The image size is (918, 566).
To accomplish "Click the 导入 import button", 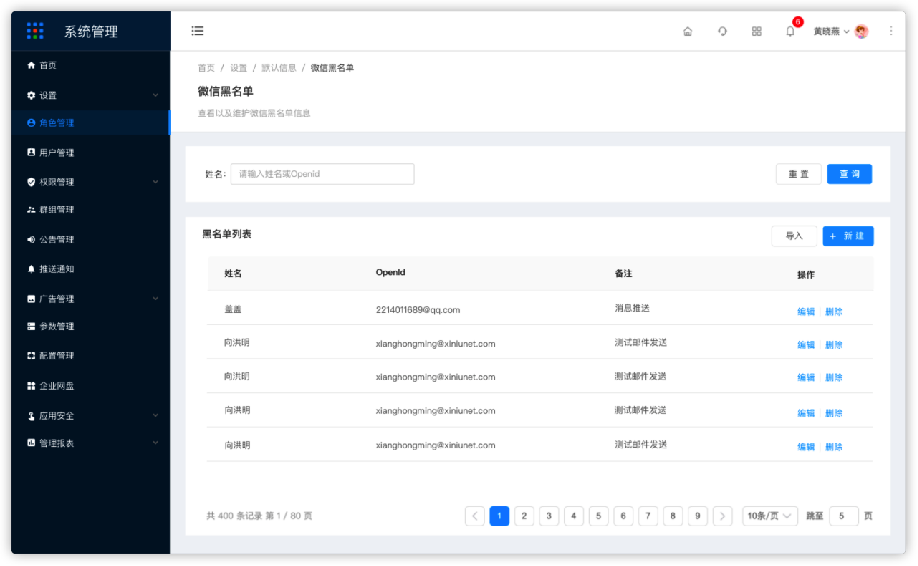I will [x=794, y=236].
